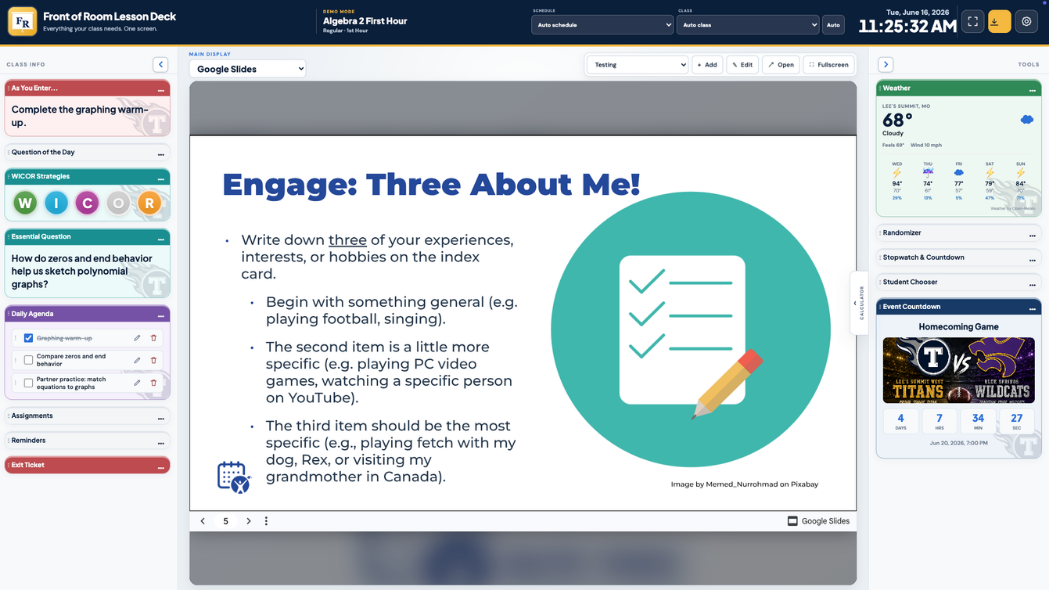Click the 'Complete the graphing warm-up.' text
Image resolution: width=1049 pixels, height=590 pixels.
[80, 116]
